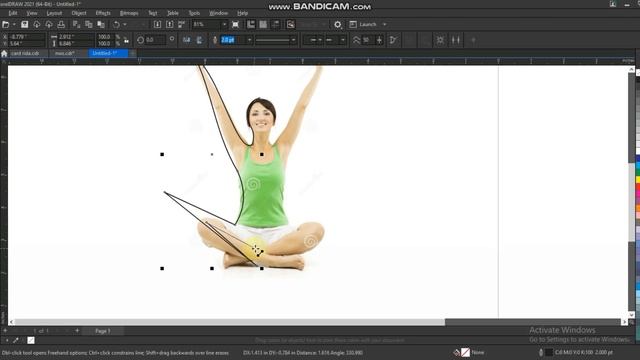This screenshot has height=360, width=640.
Task: Open the Edit menu
Action: pyautogui.click(x=13, y=13)
